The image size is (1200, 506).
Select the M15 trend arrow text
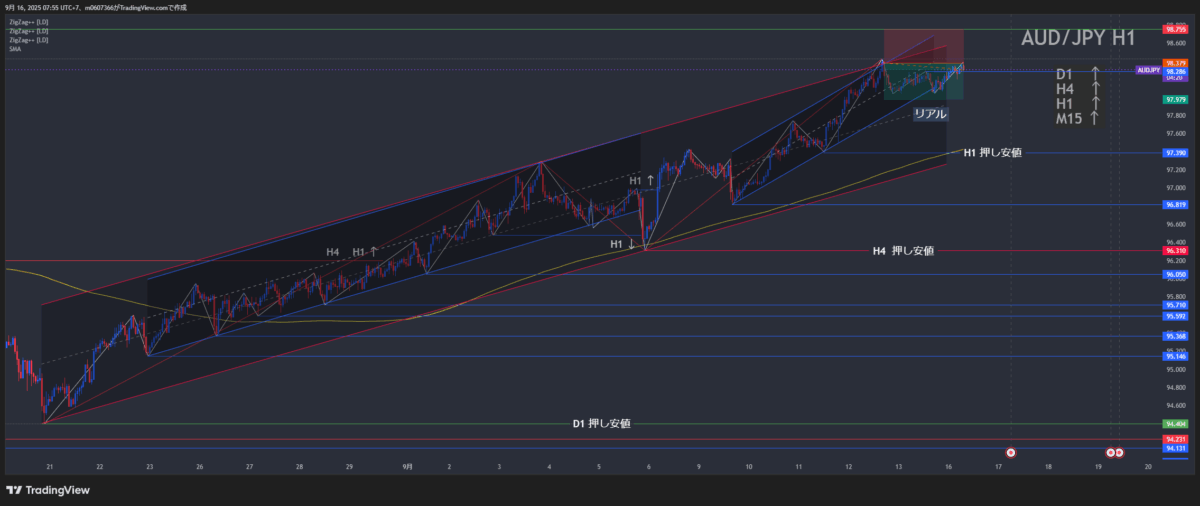[1078, 119]
